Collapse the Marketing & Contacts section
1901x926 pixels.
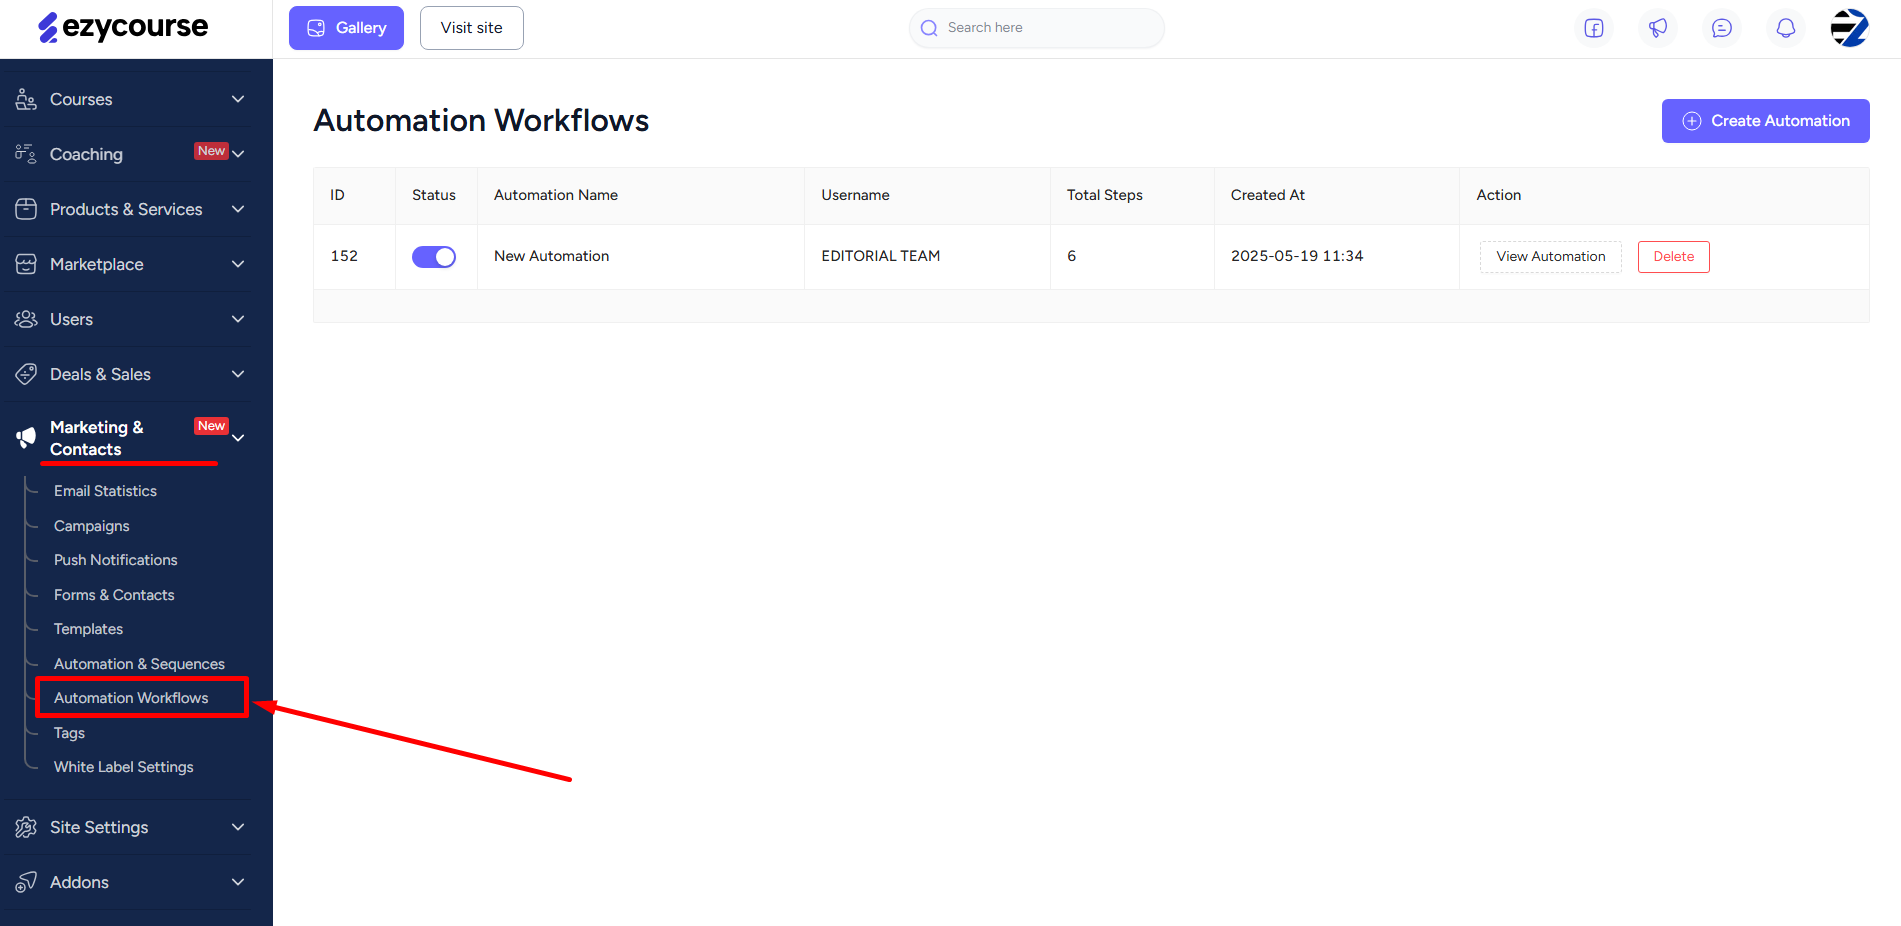click(238, 438)
